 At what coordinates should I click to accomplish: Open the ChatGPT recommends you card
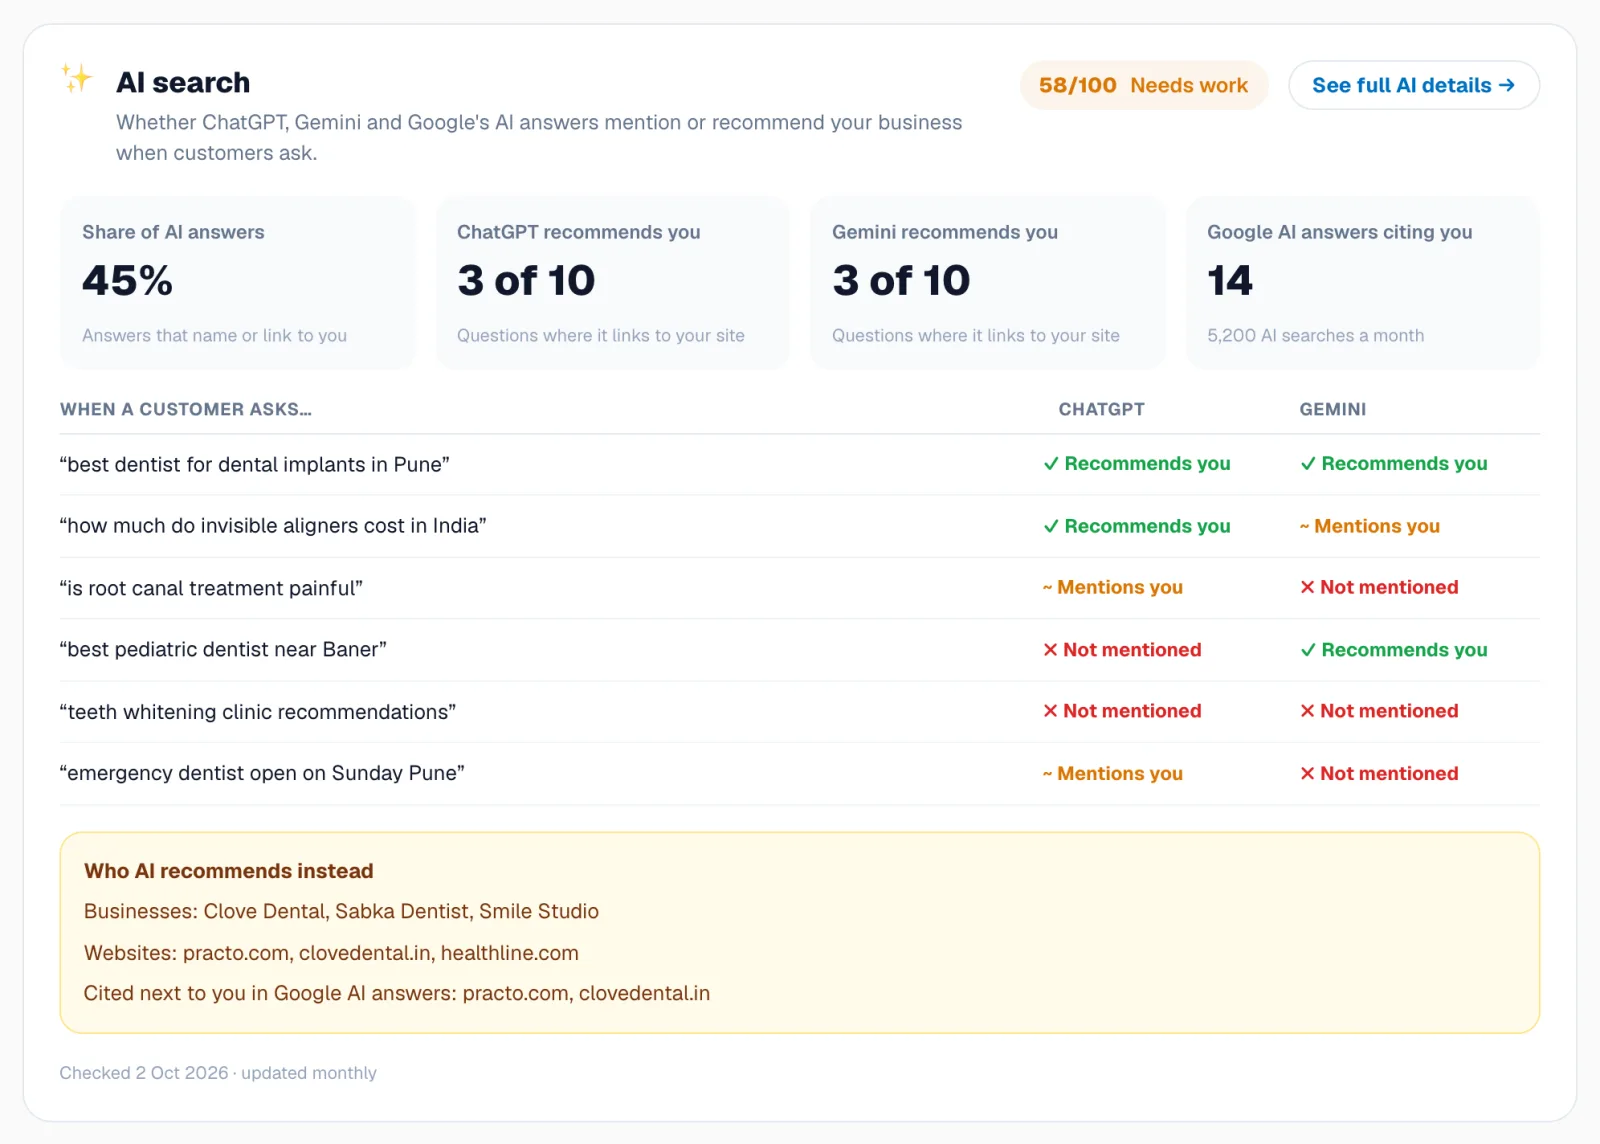click(x=612, y=283)
